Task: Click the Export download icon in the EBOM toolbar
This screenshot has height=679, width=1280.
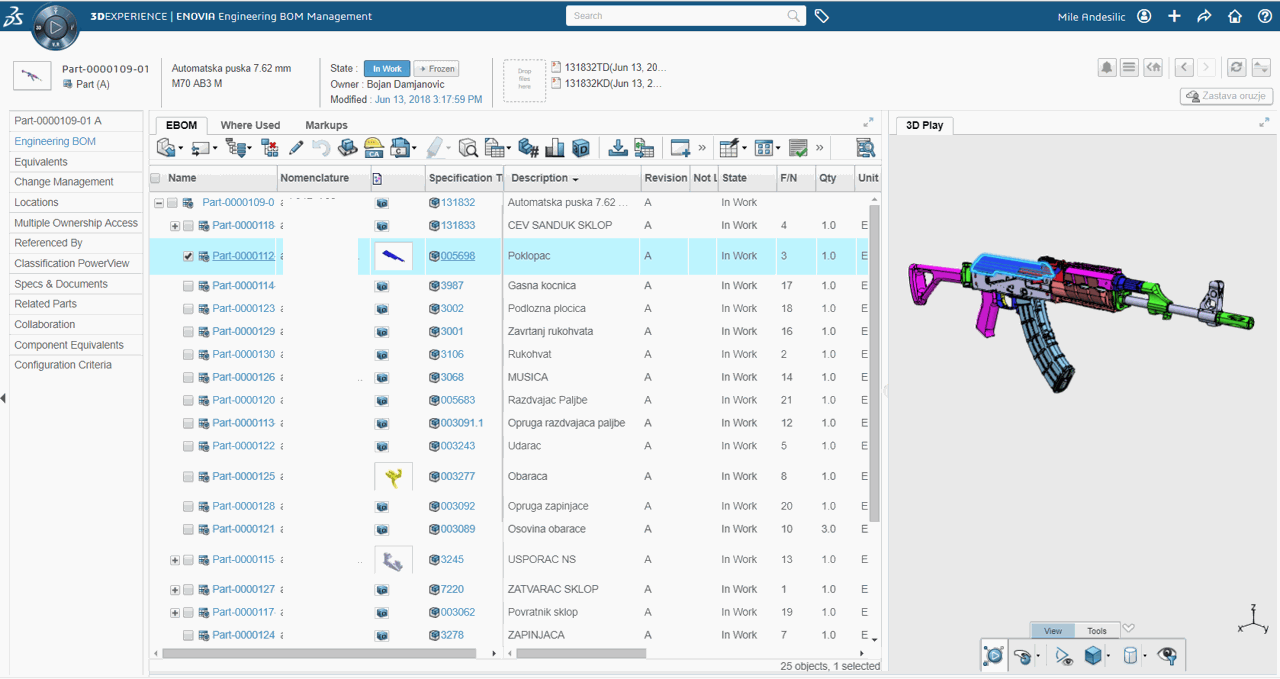Action: click(618, 147)
